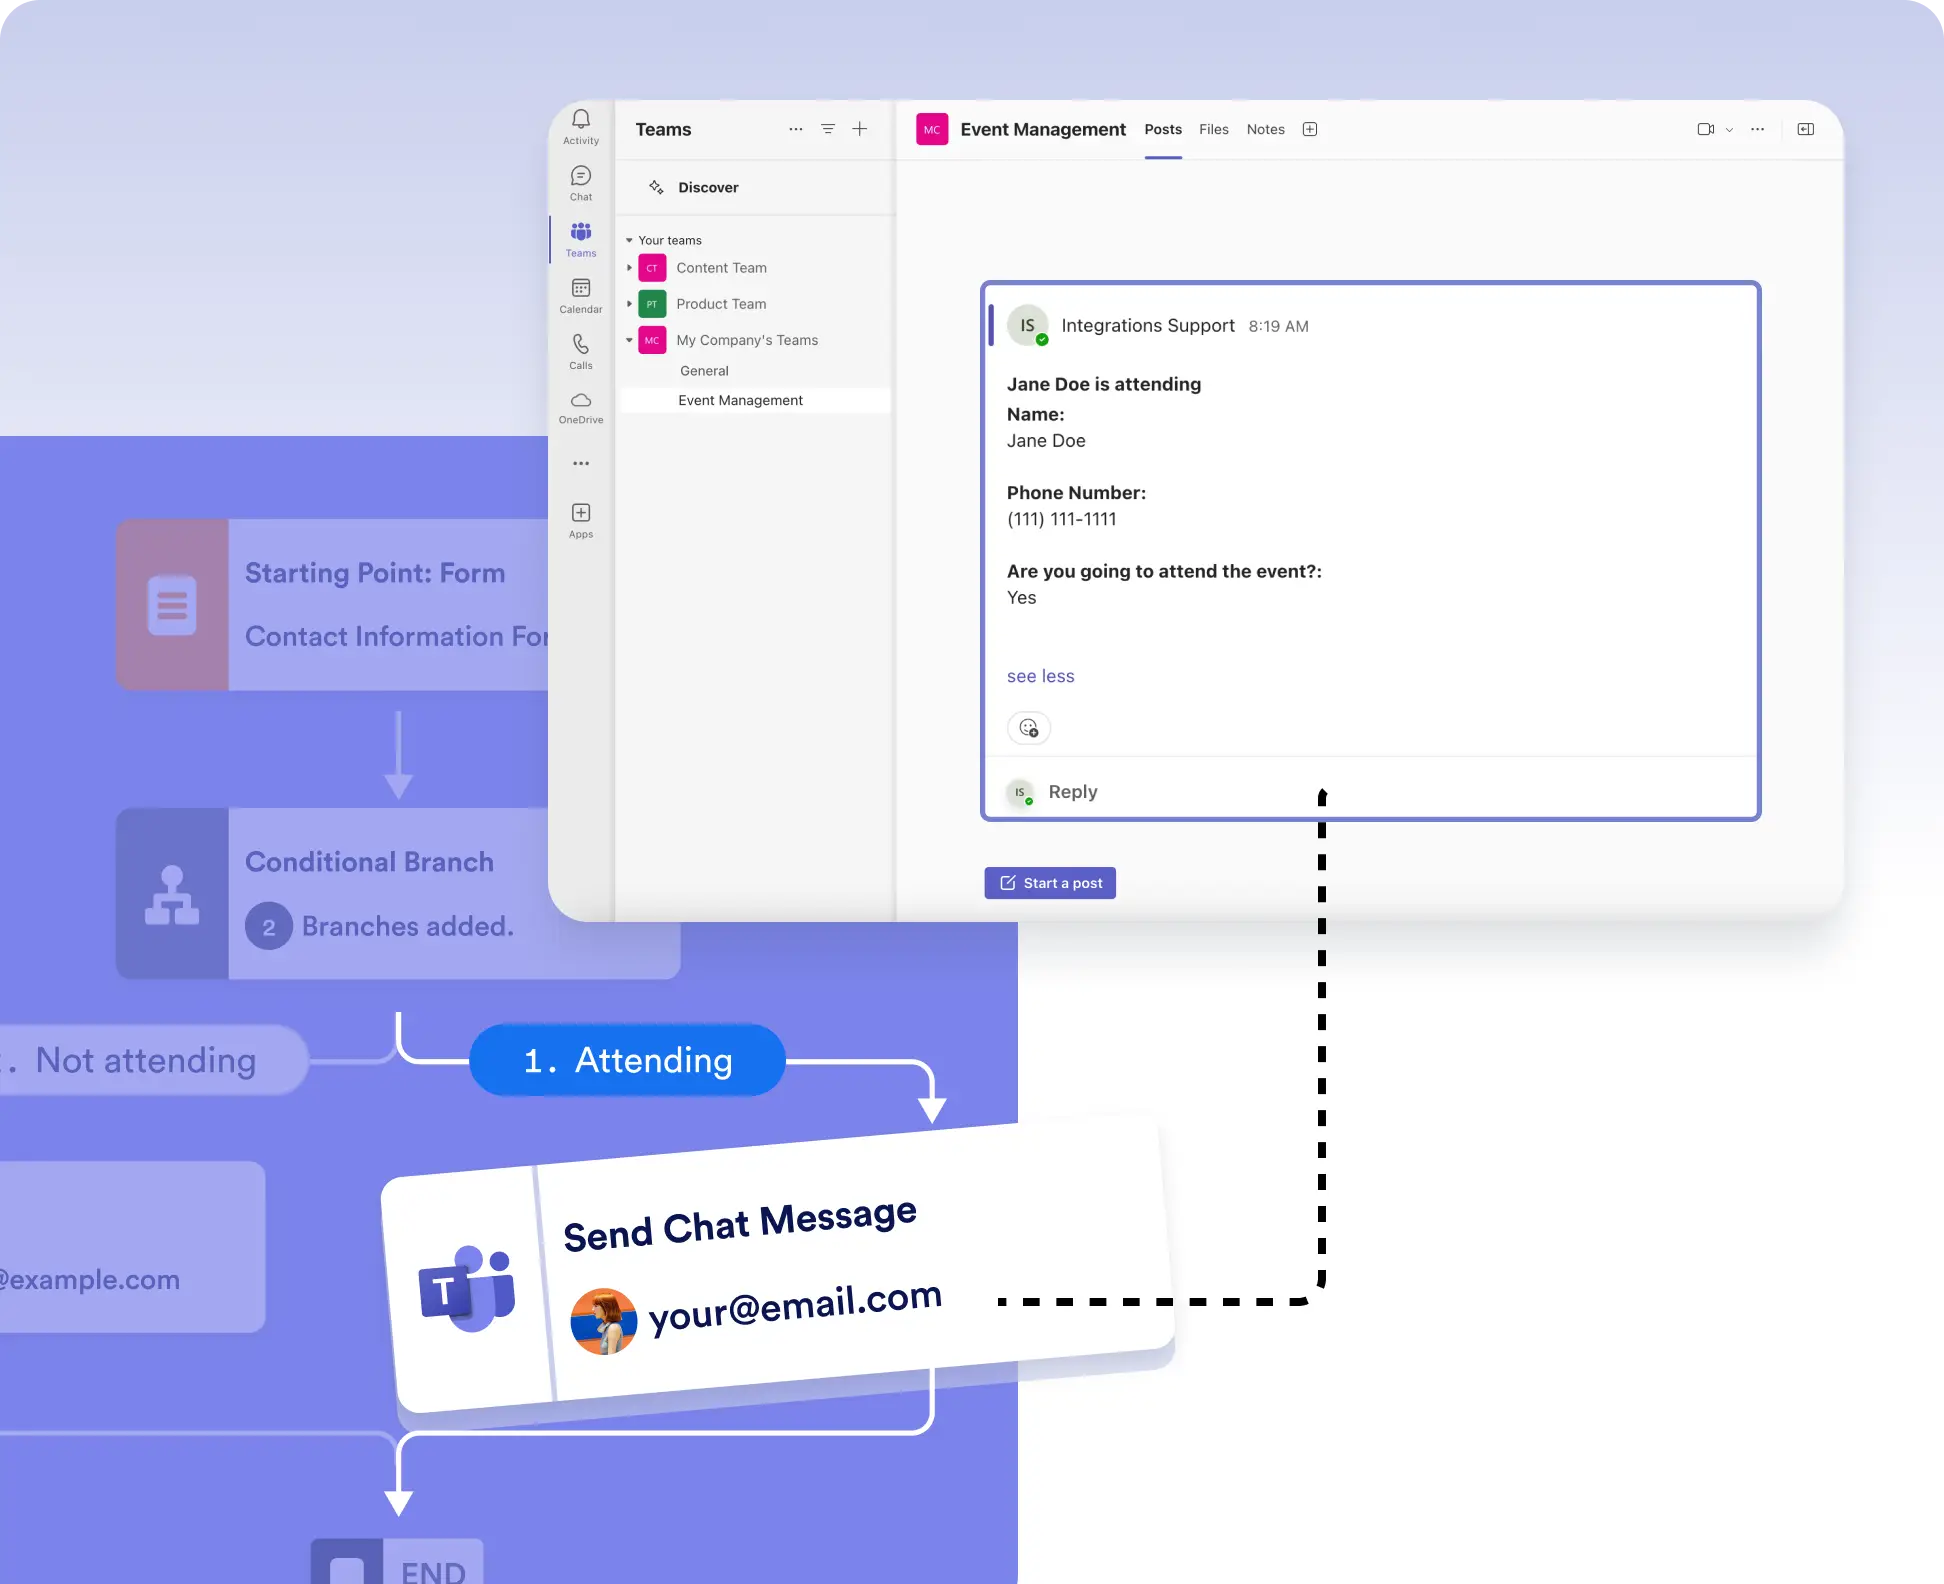Select the General channel

(x=704, y=371)
